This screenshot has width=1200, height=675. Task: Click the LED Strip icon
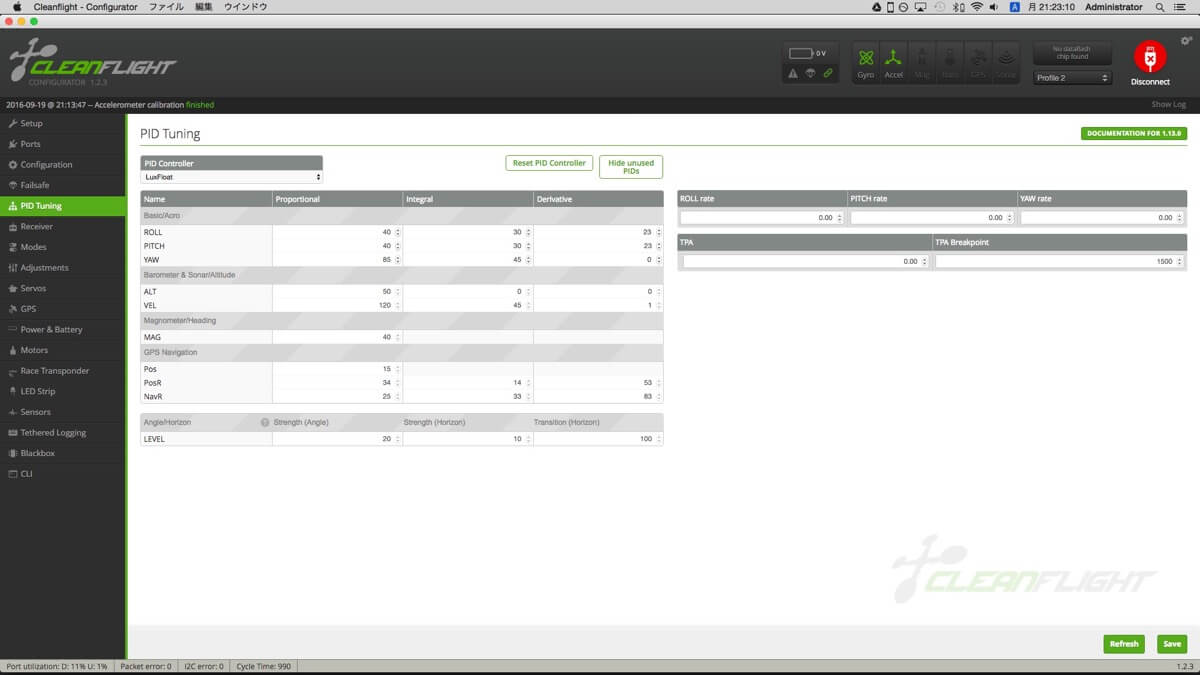pos(12,391)
